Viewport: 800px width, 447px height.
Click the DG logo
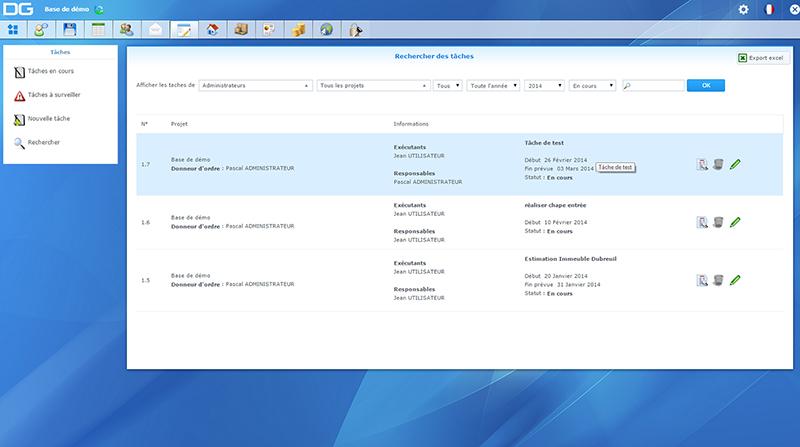tap(18, 9)
